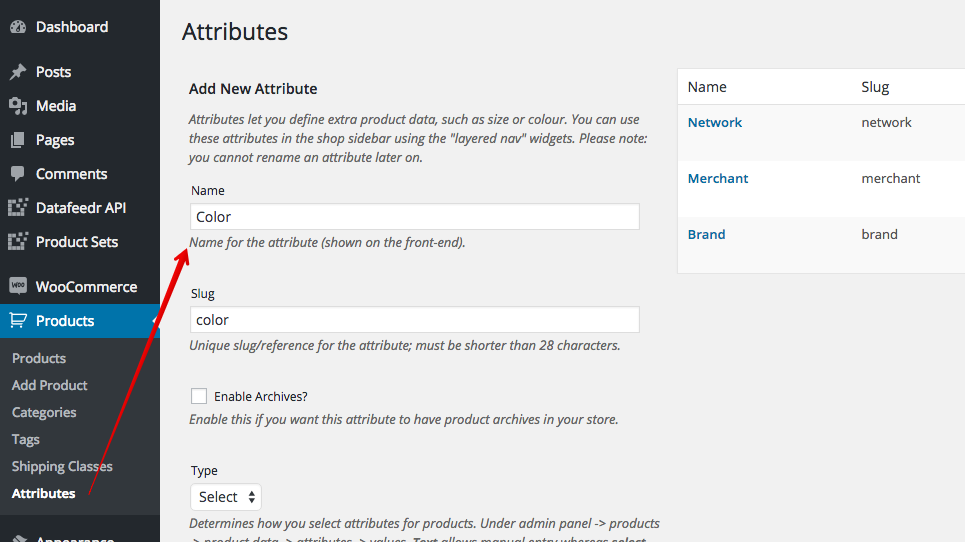
Task: Click the Slug input field
Action: (415, 319)
